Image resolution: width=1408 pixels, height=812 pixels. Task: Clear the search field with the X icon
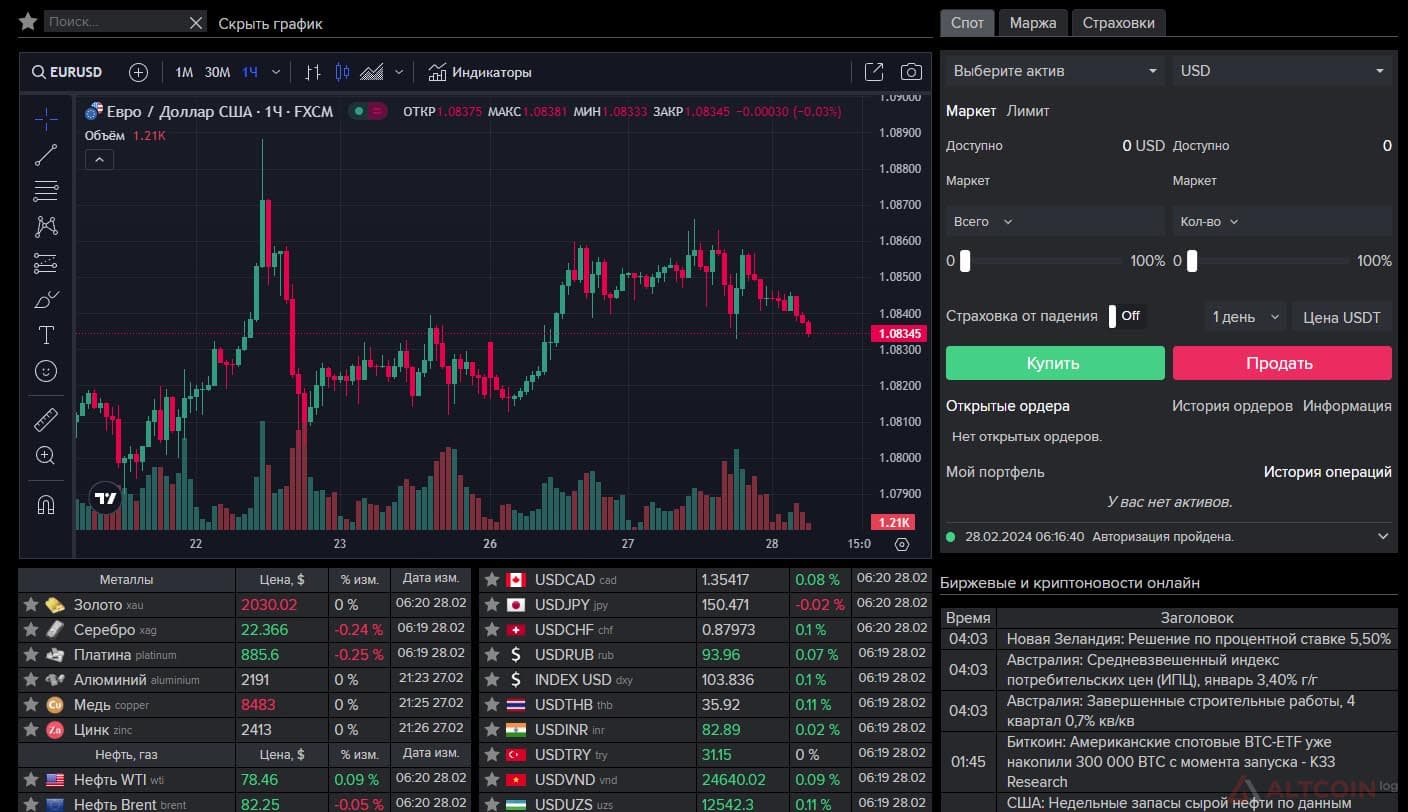click(x=196, y=22)
